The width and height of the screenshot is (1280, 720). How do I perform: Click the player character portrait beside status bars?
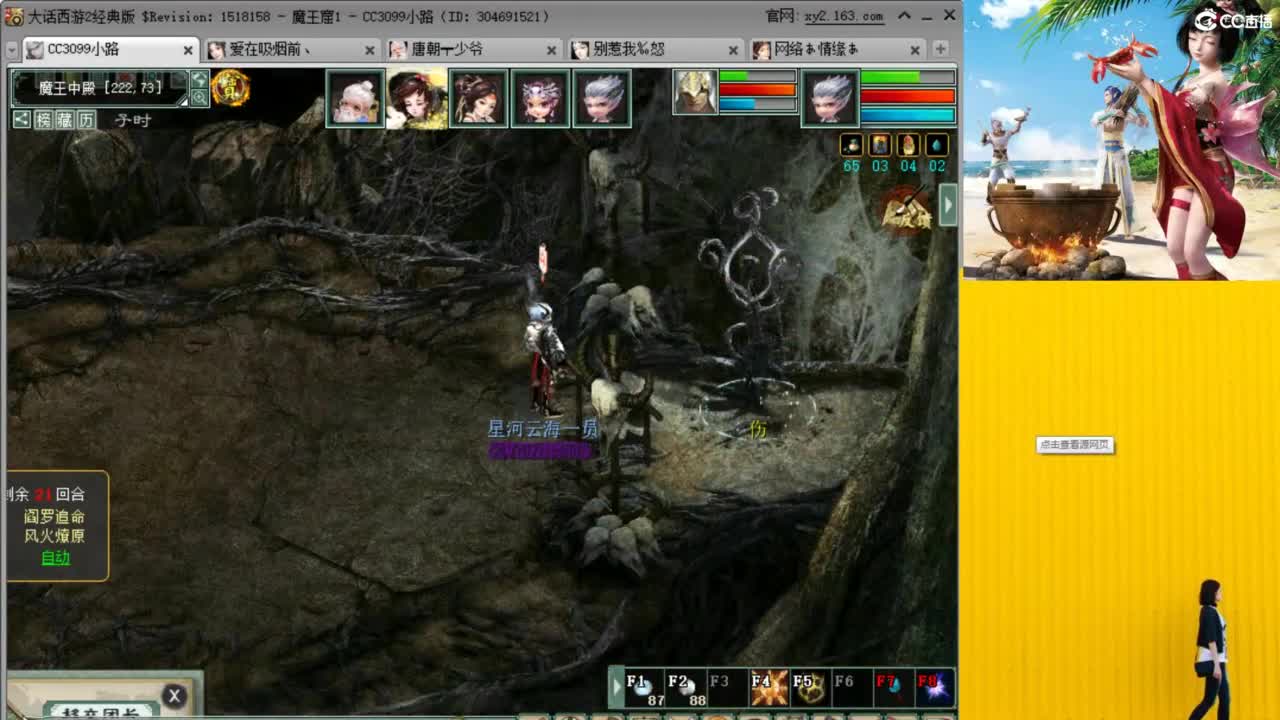(830, 98)
